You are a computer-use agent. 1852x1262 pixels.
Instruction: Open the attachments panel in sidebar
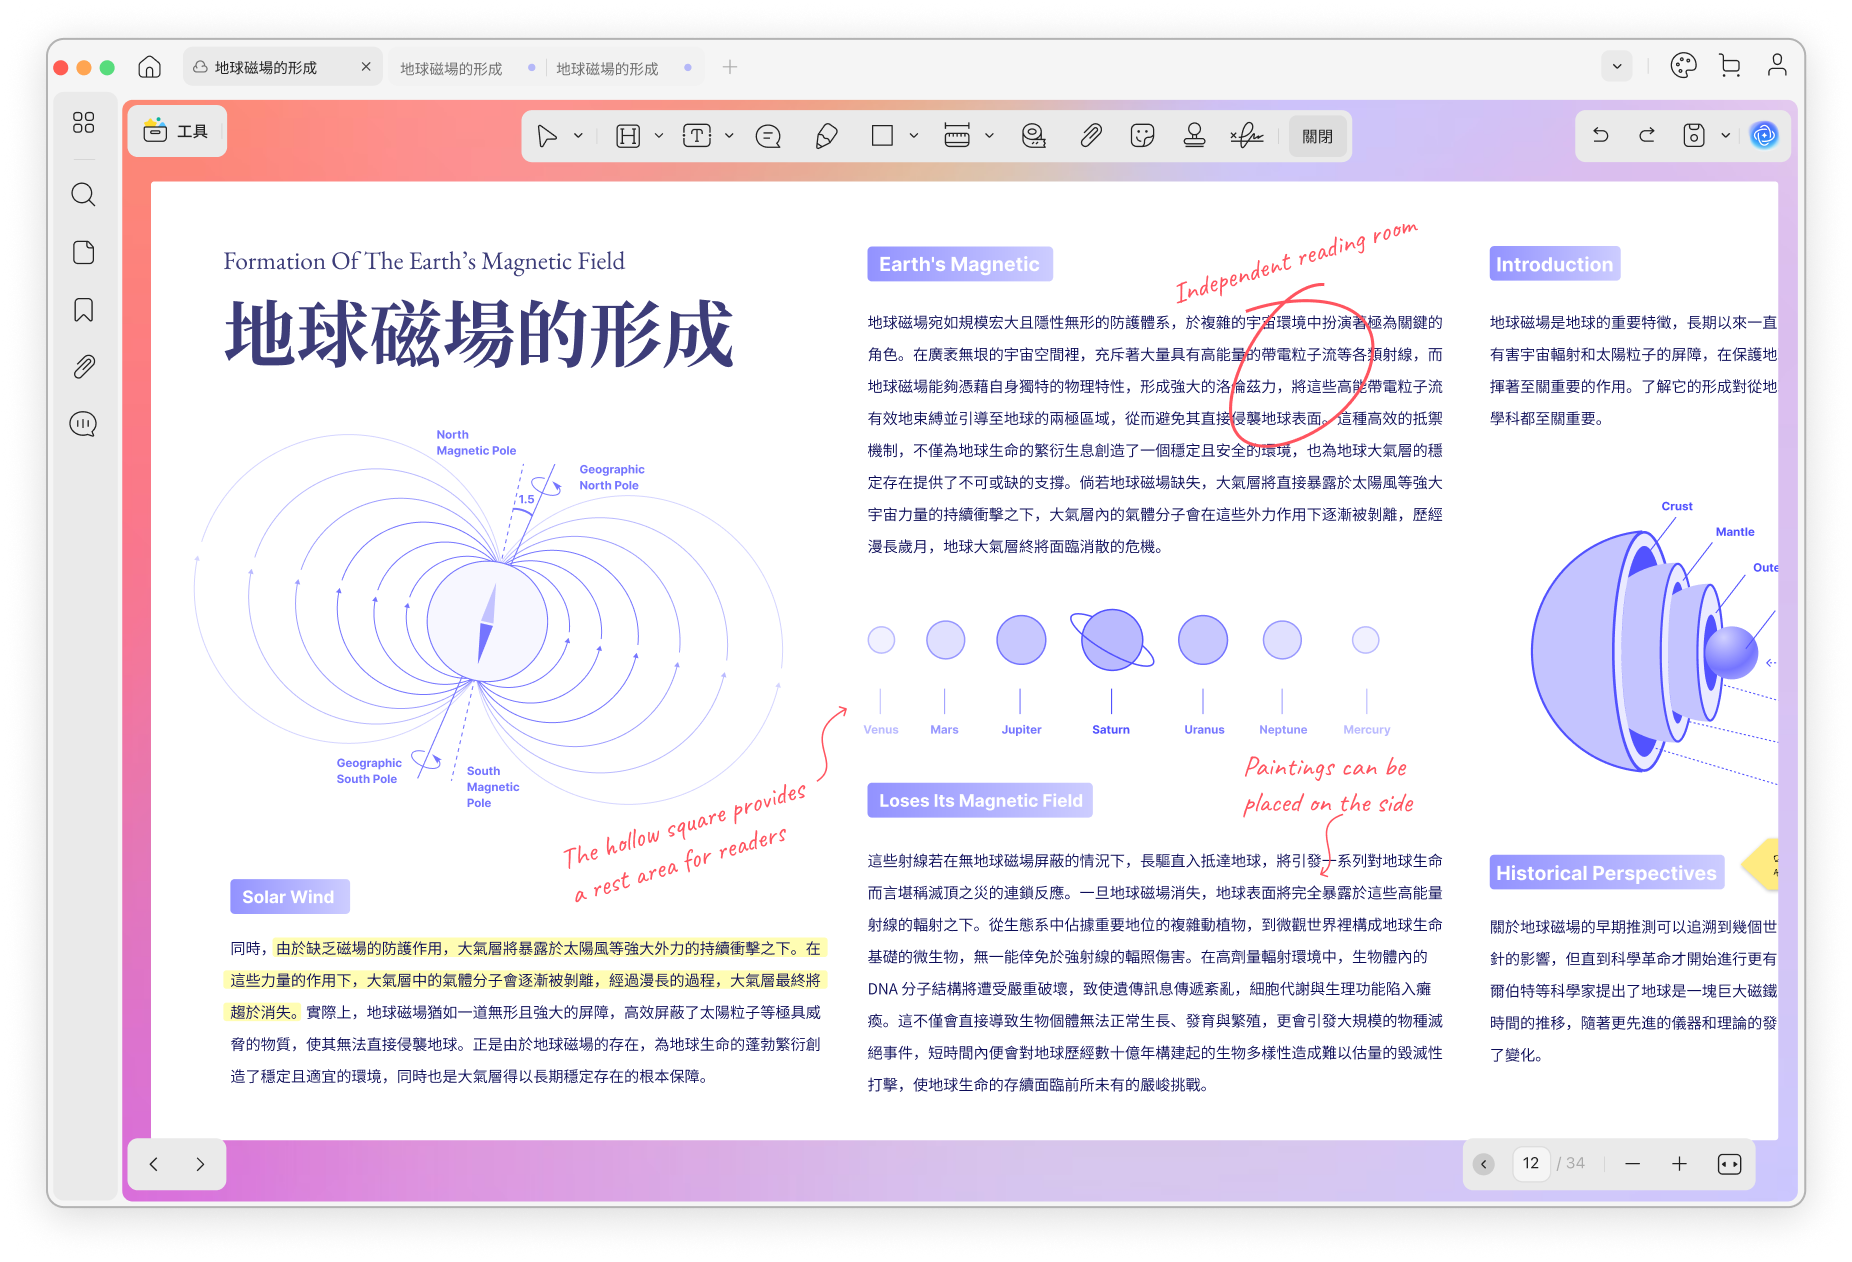click(84, 367)
